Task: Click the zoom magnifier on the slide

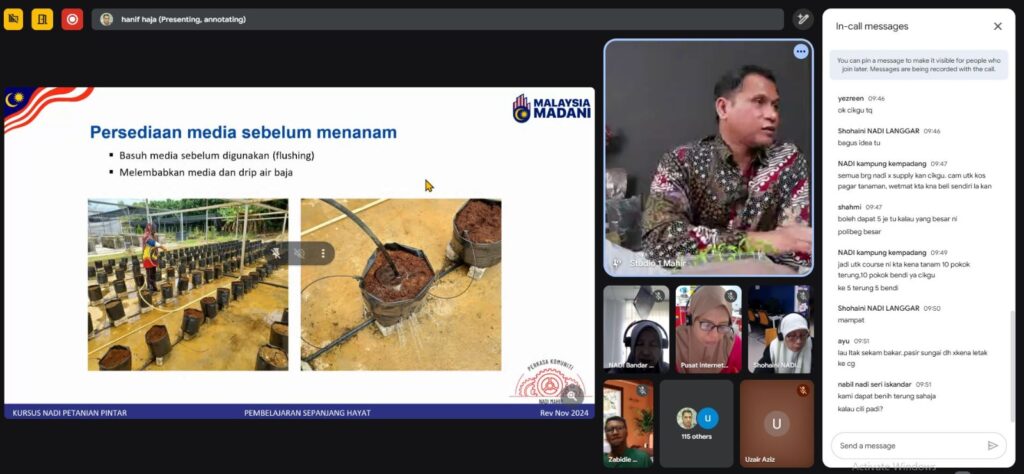Action: pos(571,394)
